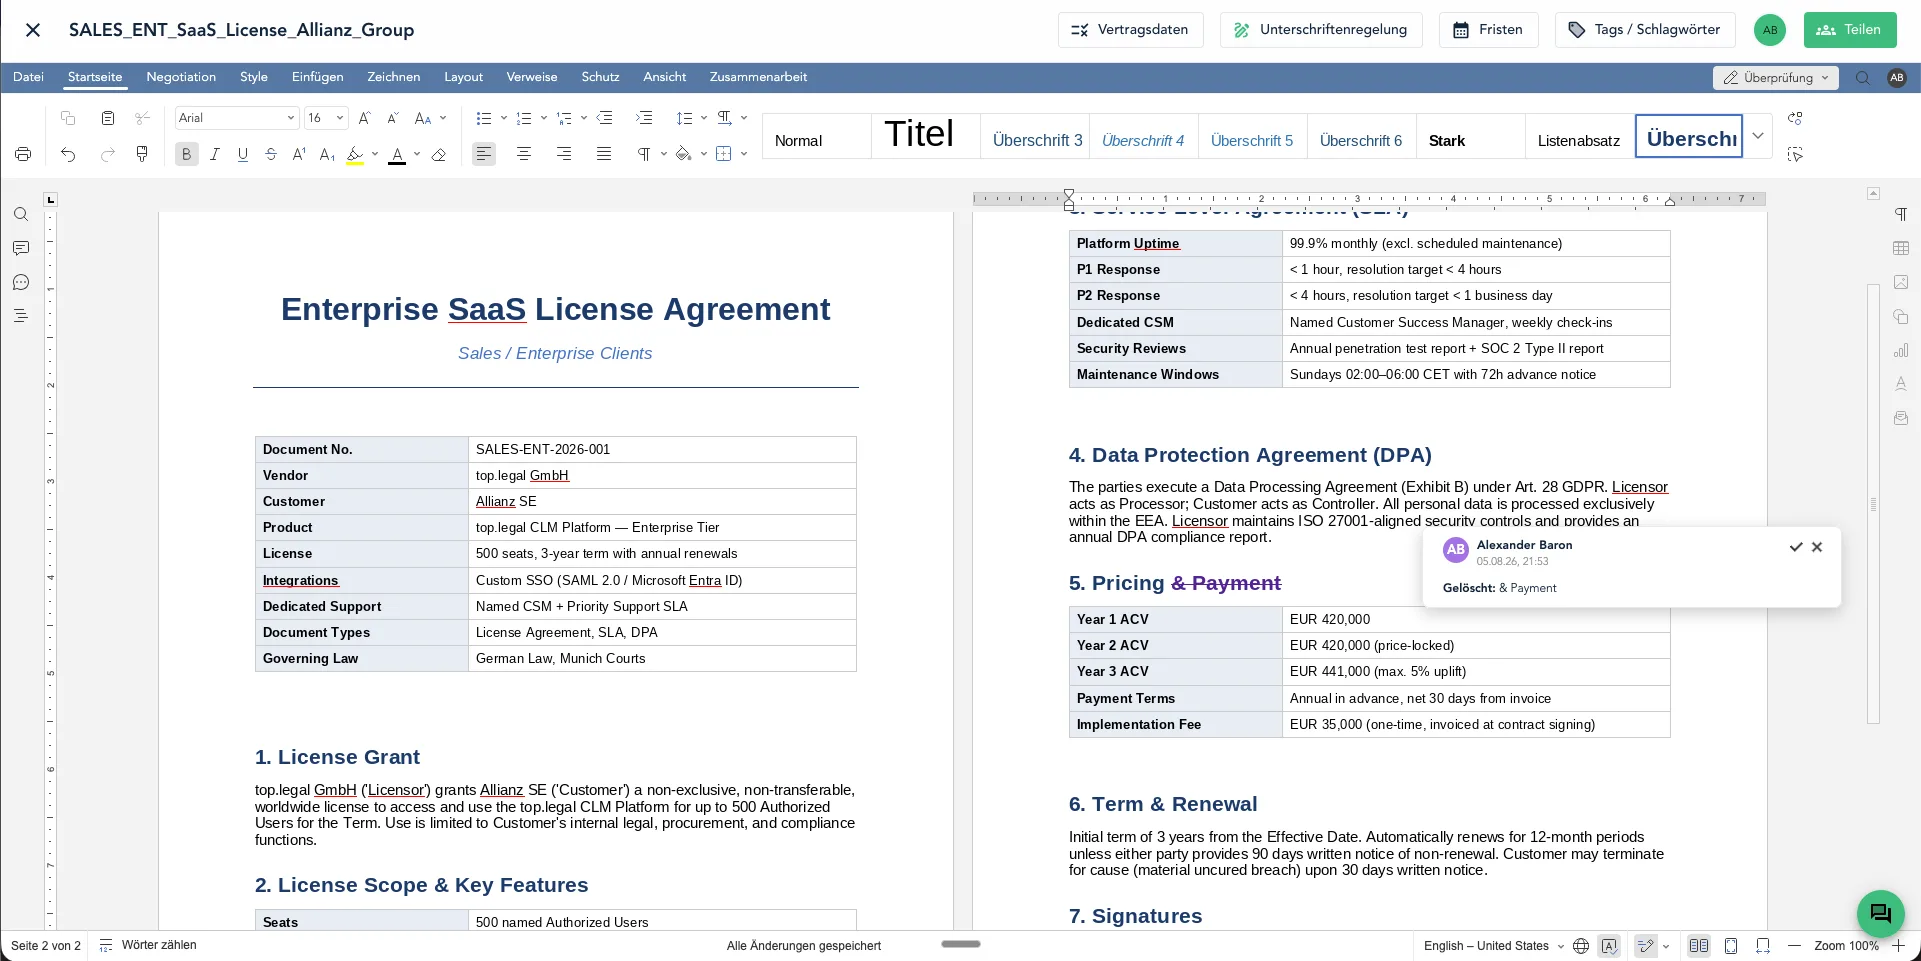
Task: Open Vertragsdaten
Action: click(1130, 30)
